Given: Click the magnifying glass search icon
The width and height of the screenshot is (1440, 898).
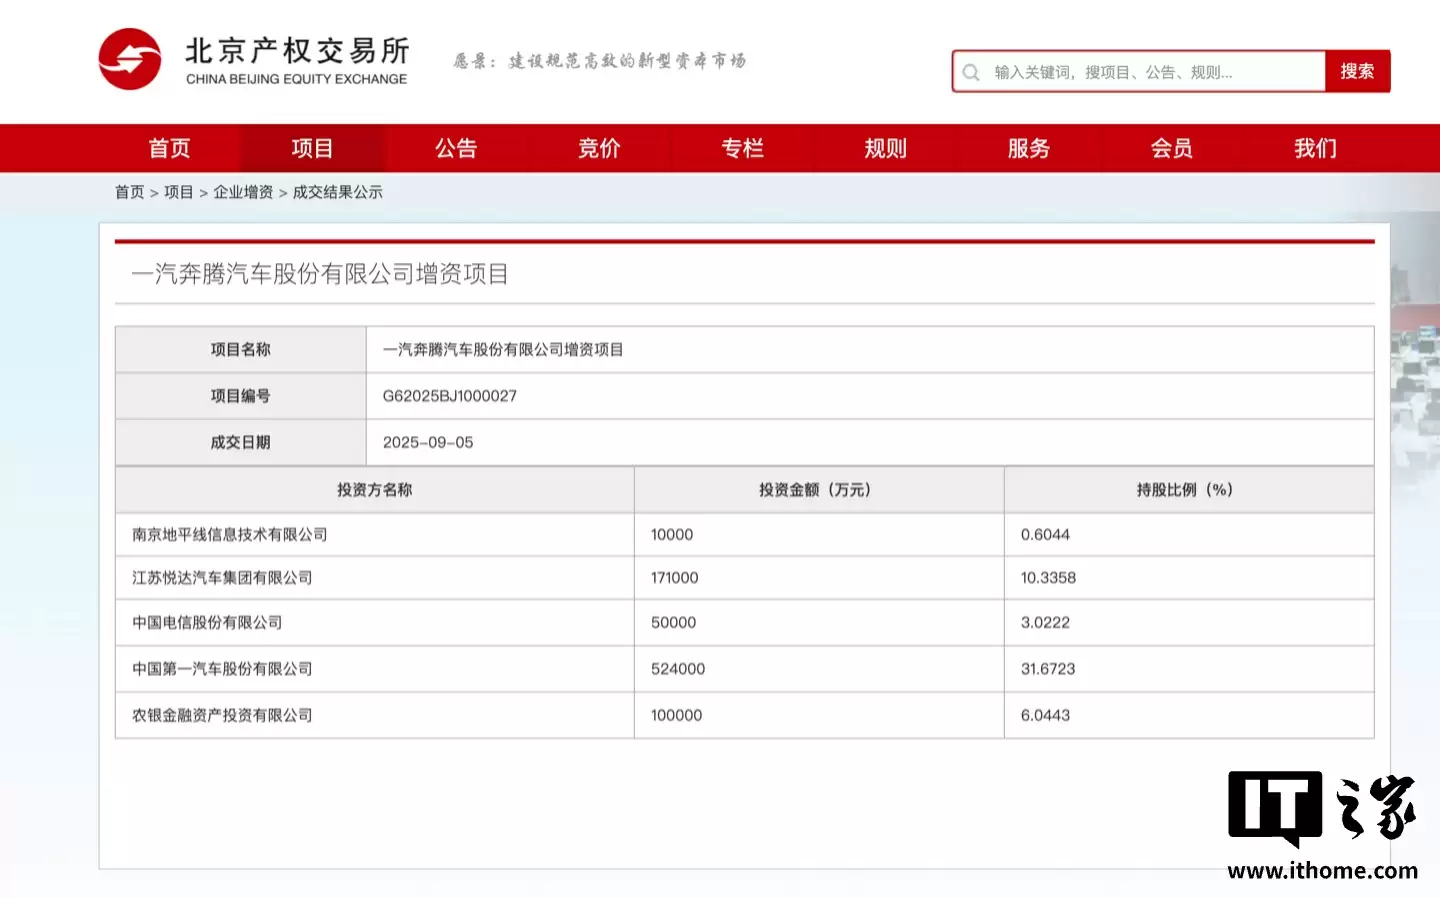Looking at the screenshot, I should [970, 71].
